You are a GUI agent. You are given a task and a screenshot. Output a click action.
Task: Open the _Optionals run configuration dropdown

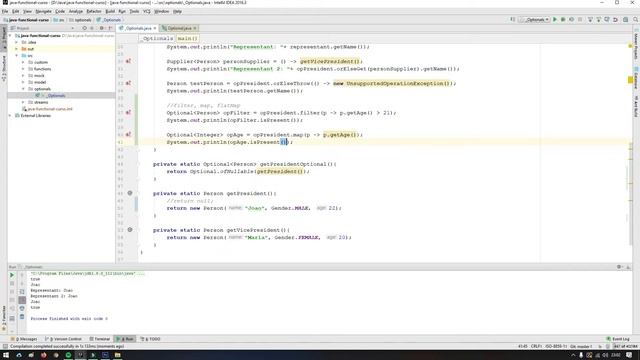click(x=534, y=20)
